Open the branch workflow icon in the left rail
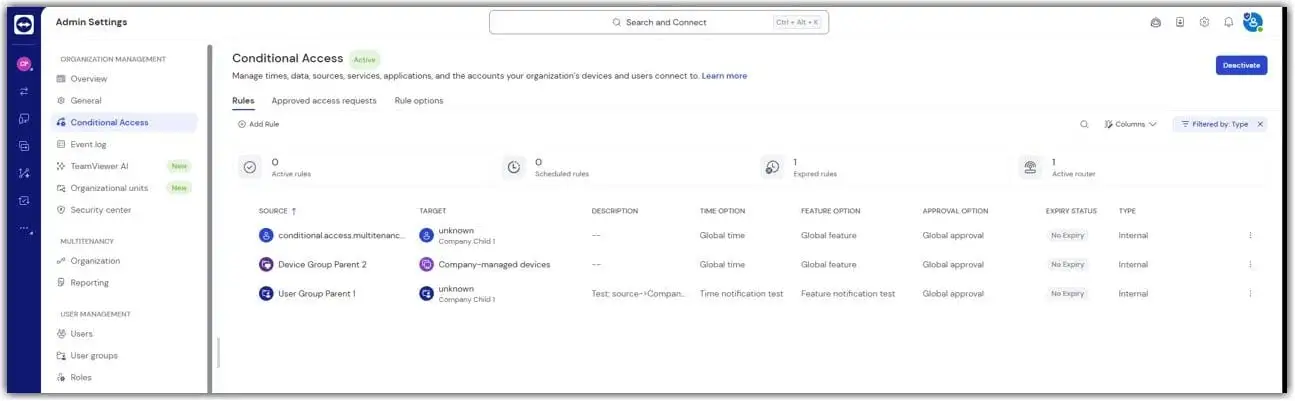Image resolution: width=1295 pixels, height=401 pixels. click(x=24, y=173)
